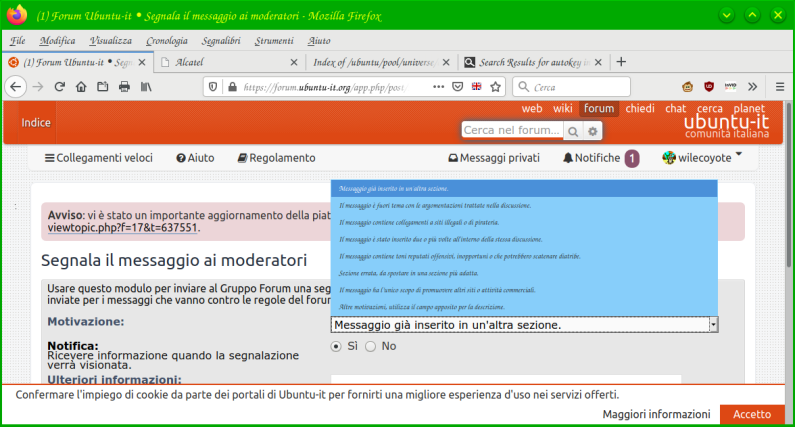Open advanced search via the gear icon

pos(592,131)
